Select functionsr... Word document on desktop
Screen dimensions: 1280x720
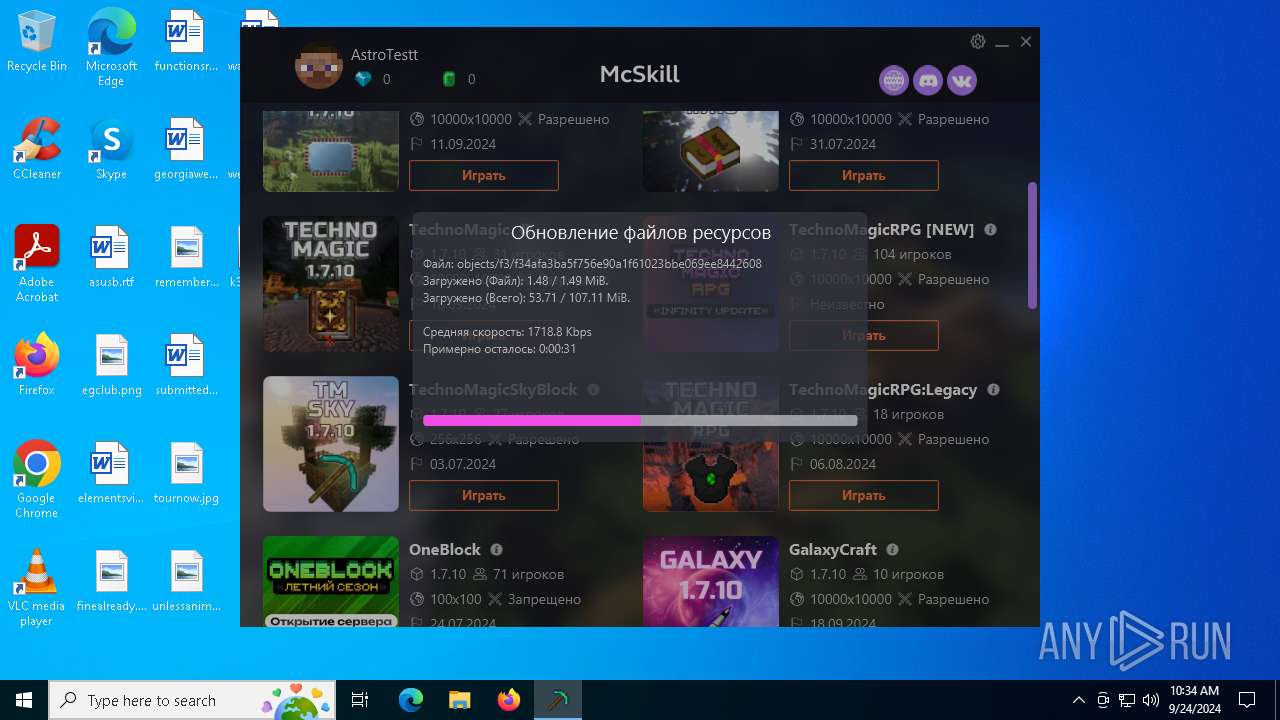(186, 42)
